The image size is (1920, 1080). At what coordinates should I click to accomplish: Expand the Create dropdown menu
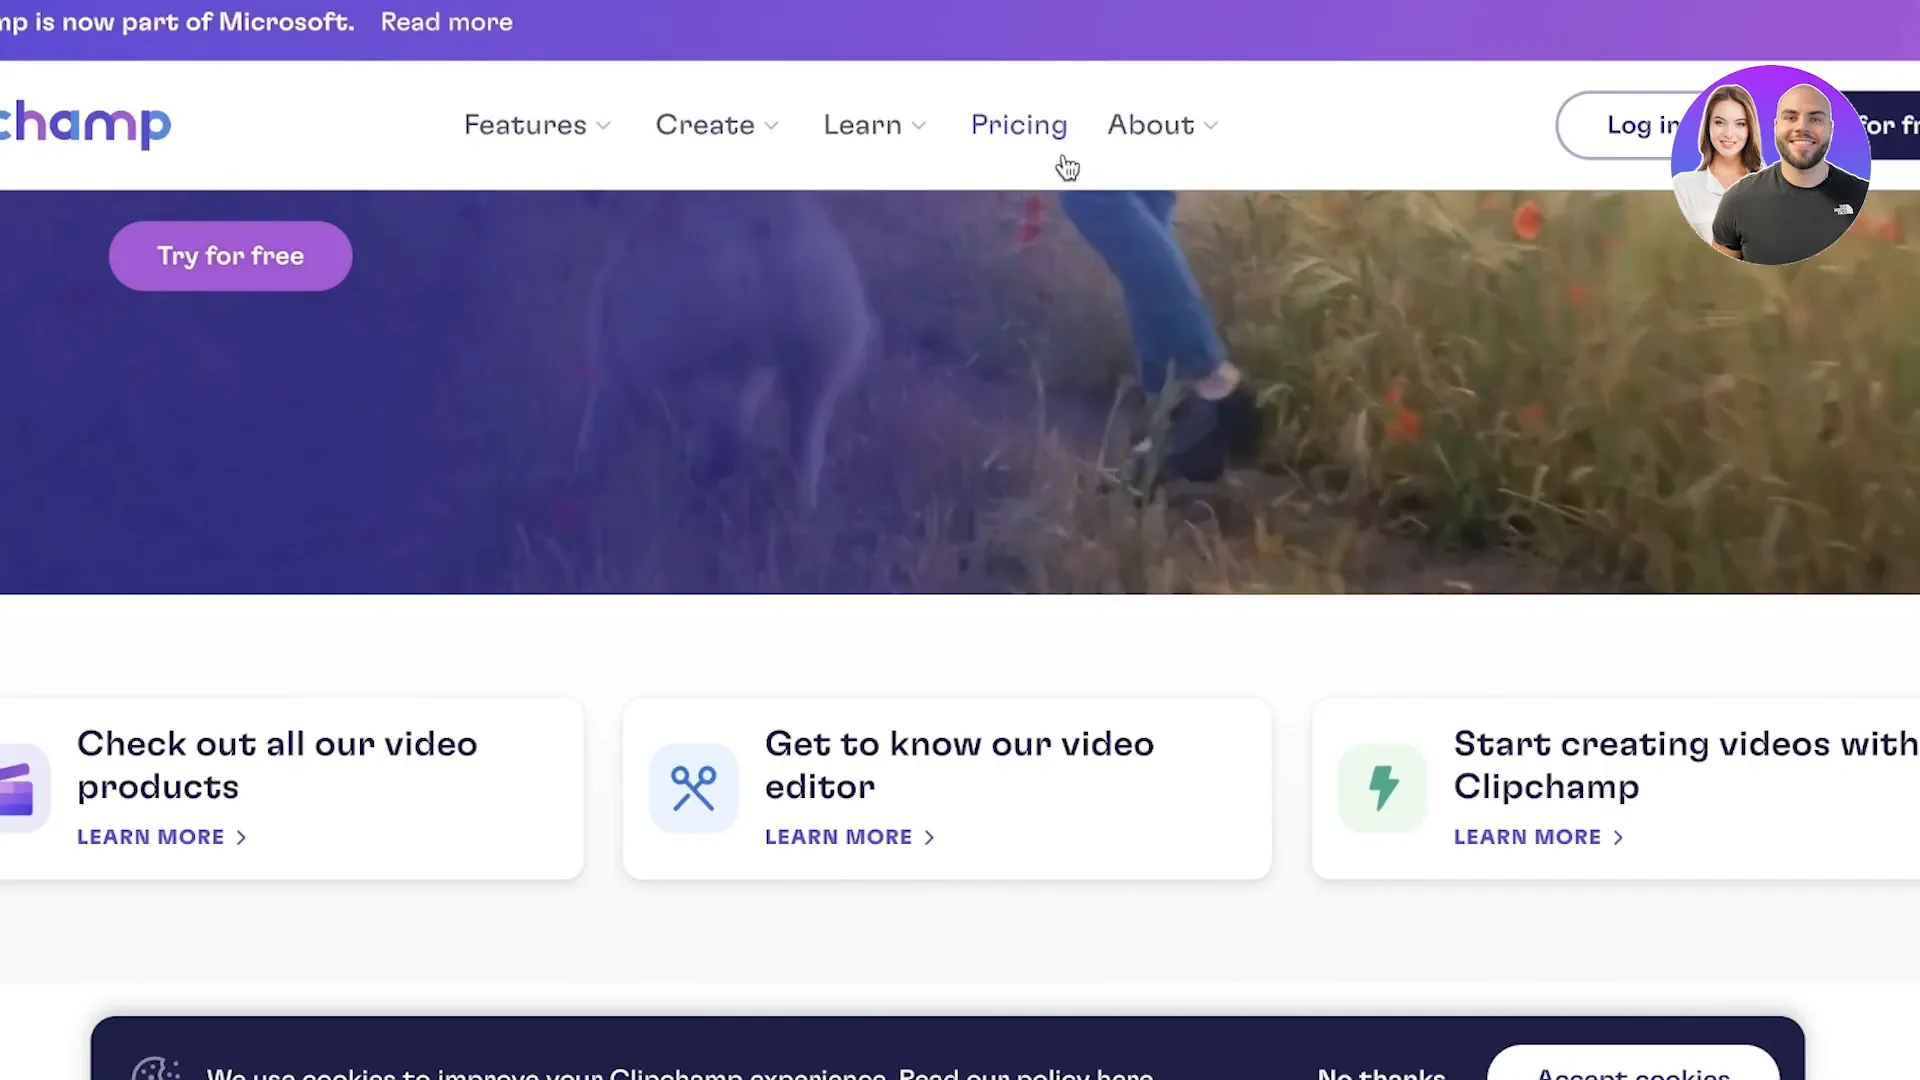(x=717, y=125)
